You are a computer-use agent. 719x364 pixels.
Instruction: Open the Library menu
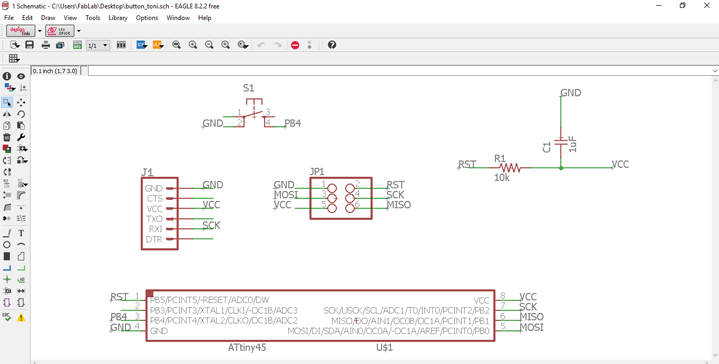point(118,18)
